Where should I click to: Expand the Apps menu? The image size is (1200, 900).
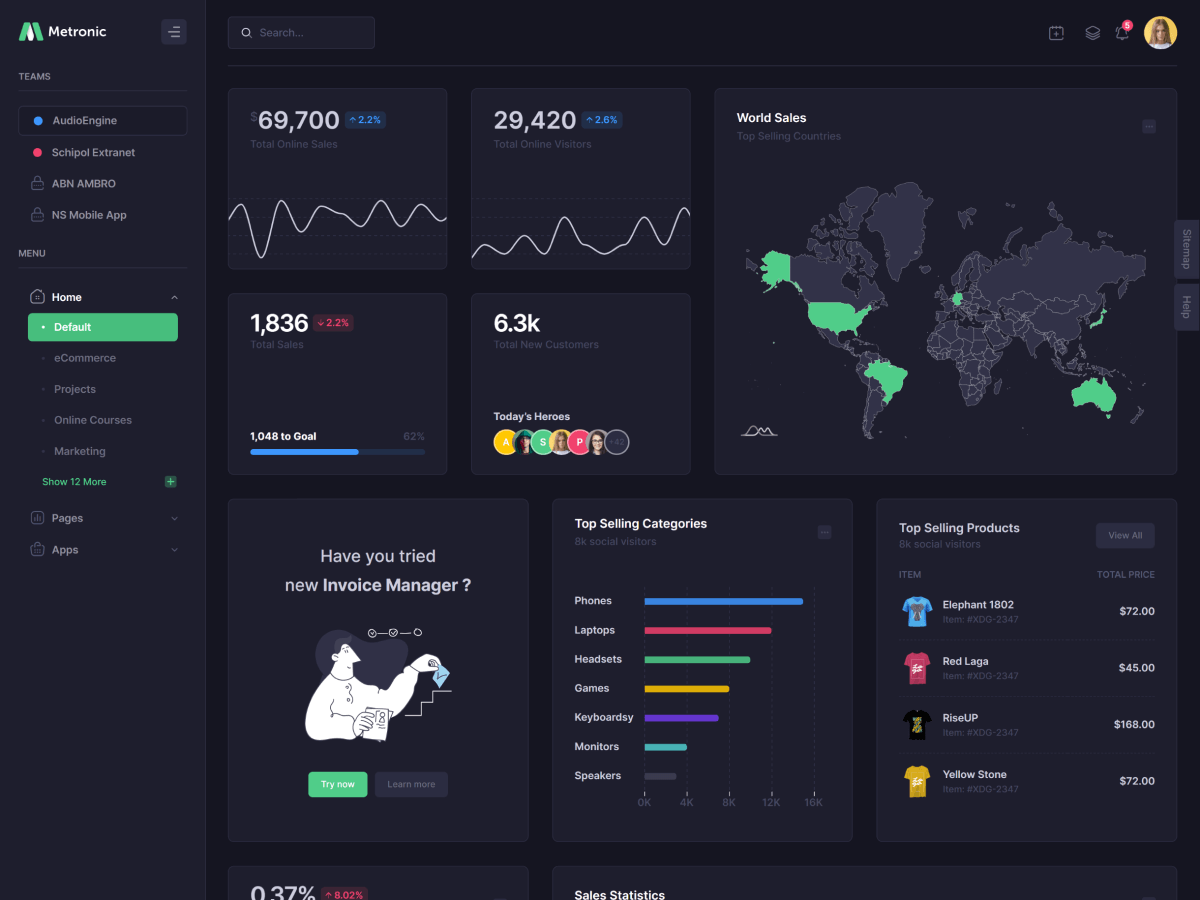102,550
